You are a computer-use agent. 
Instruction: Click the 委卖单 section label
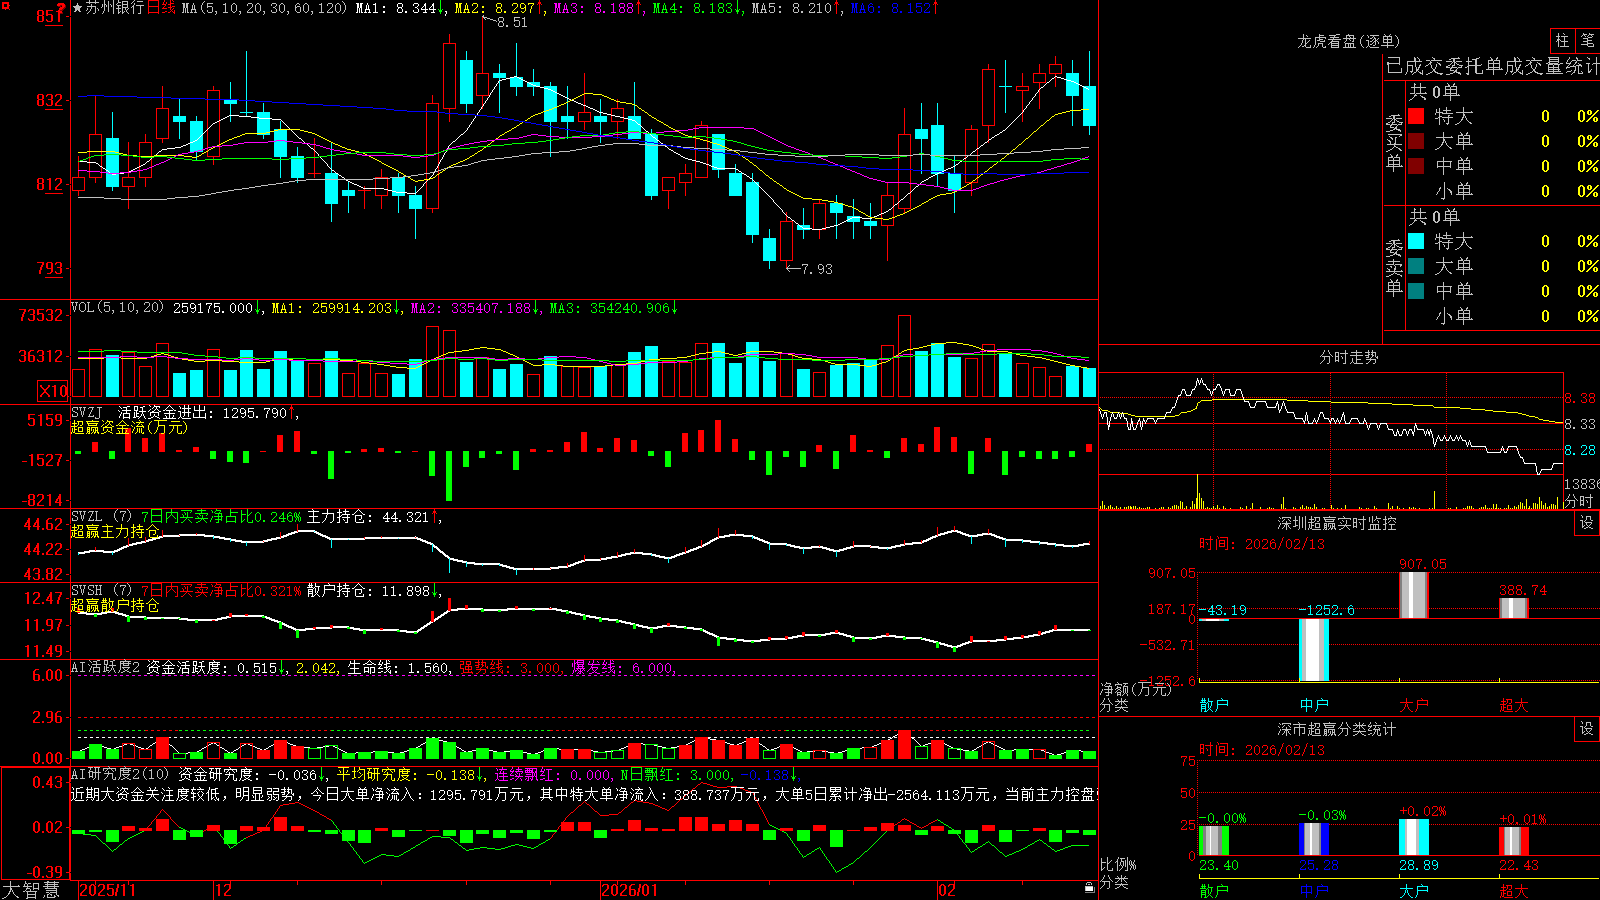click(x=1394, y=267)
